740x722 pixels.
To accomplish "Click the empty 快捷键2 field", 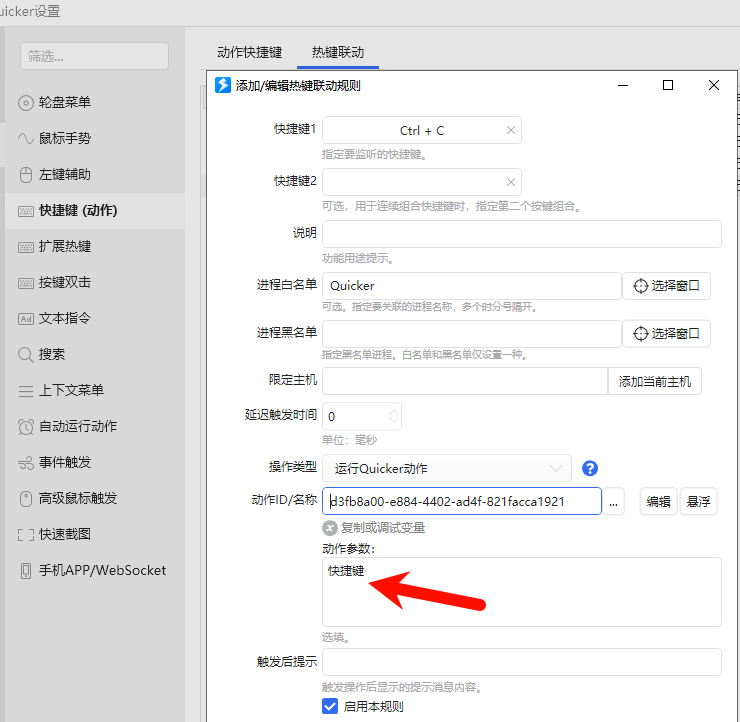I will pos(422,182).
